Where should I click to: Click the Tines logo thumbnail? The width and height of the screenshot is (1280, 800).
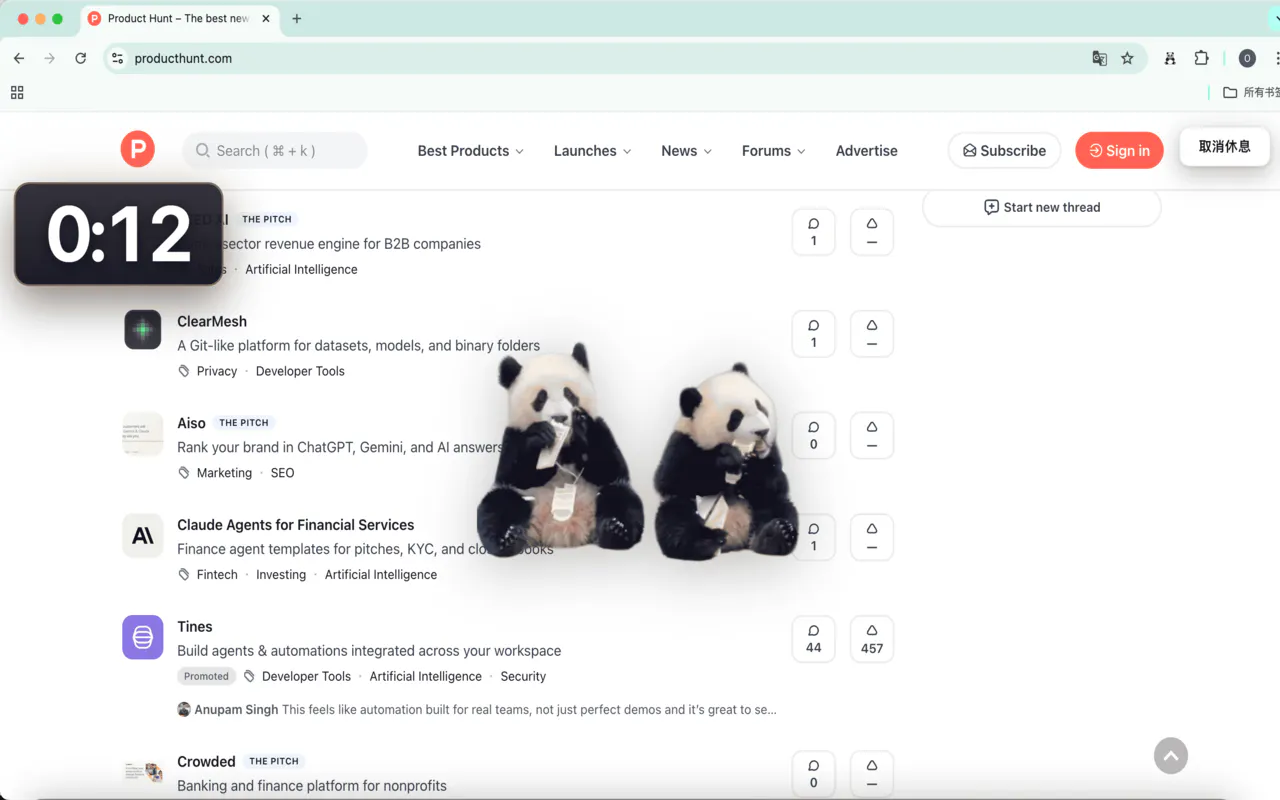coord(143,637)
